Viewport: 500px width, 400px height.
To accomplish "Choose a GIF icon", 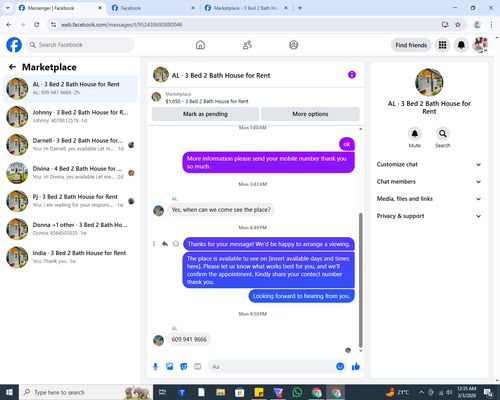I will [198, 367].
